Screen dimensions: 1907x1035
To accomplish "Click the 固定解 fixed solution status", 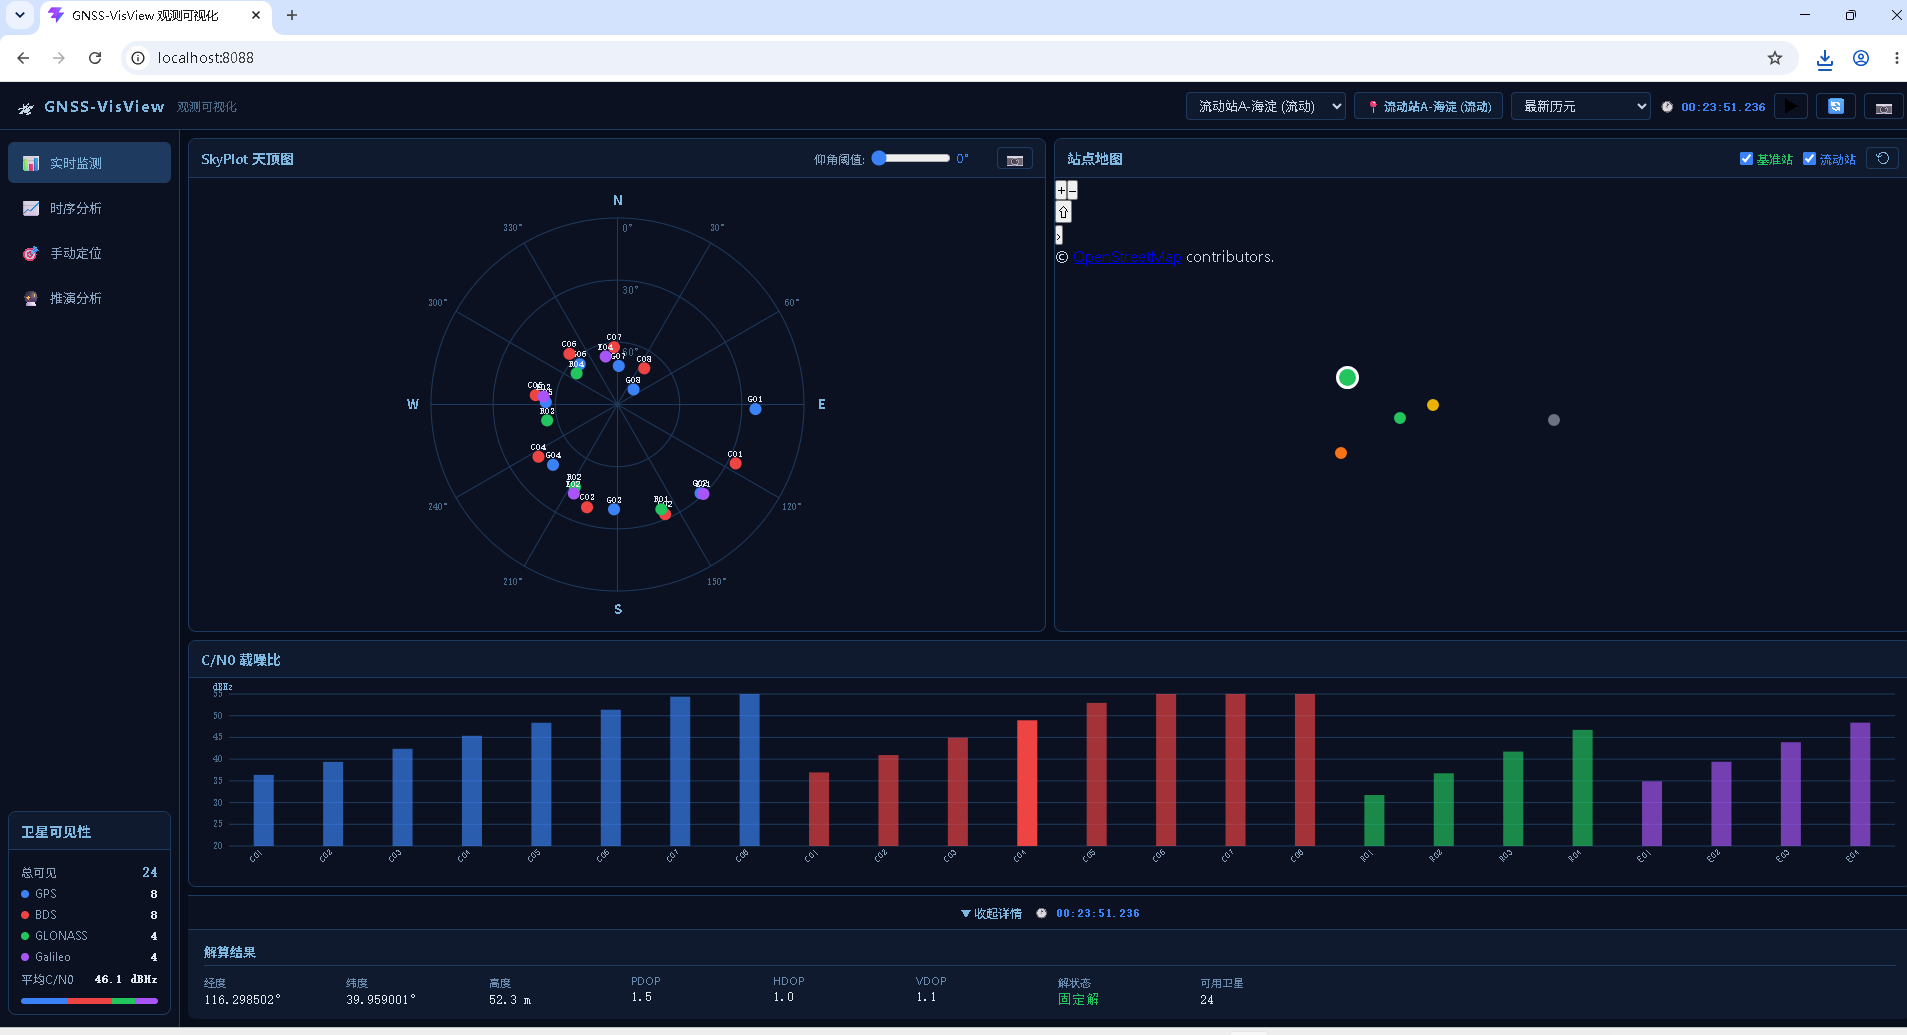I will [x=1078, y=999].
